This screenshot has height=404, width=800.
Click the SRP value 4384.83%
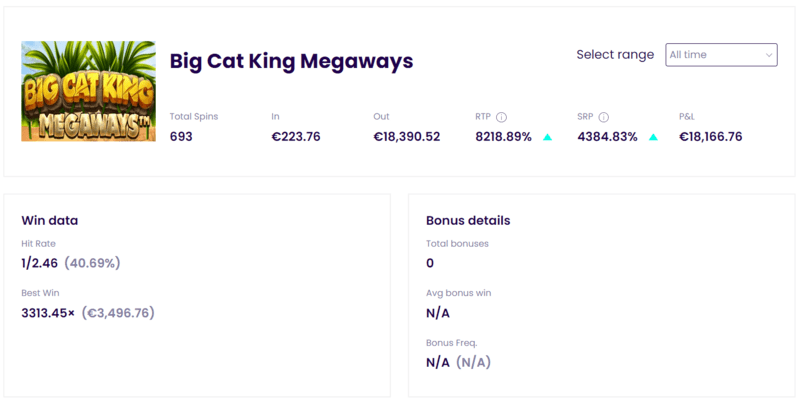[607, 137]
